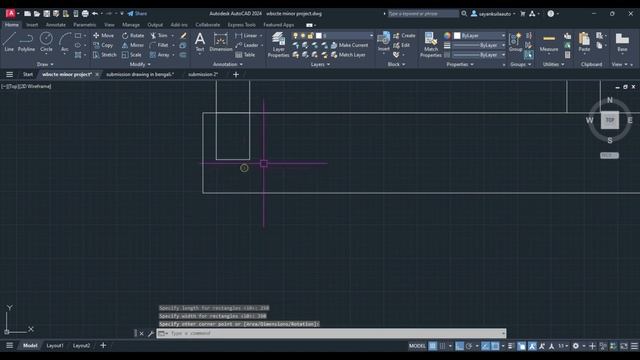Expand the Annotation panel
640x360 pixels.
click(228, 64)
